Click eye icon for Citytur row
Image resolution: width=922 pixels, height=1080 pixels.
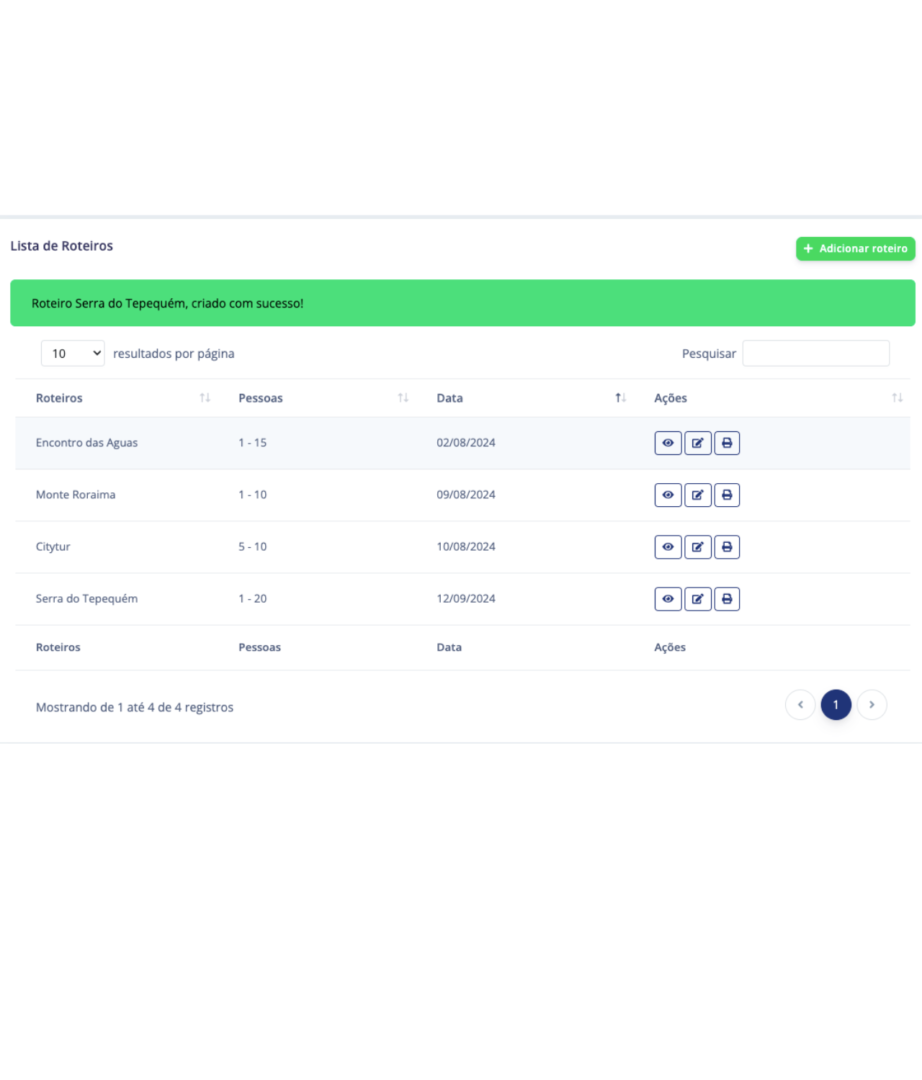point(668,547)
